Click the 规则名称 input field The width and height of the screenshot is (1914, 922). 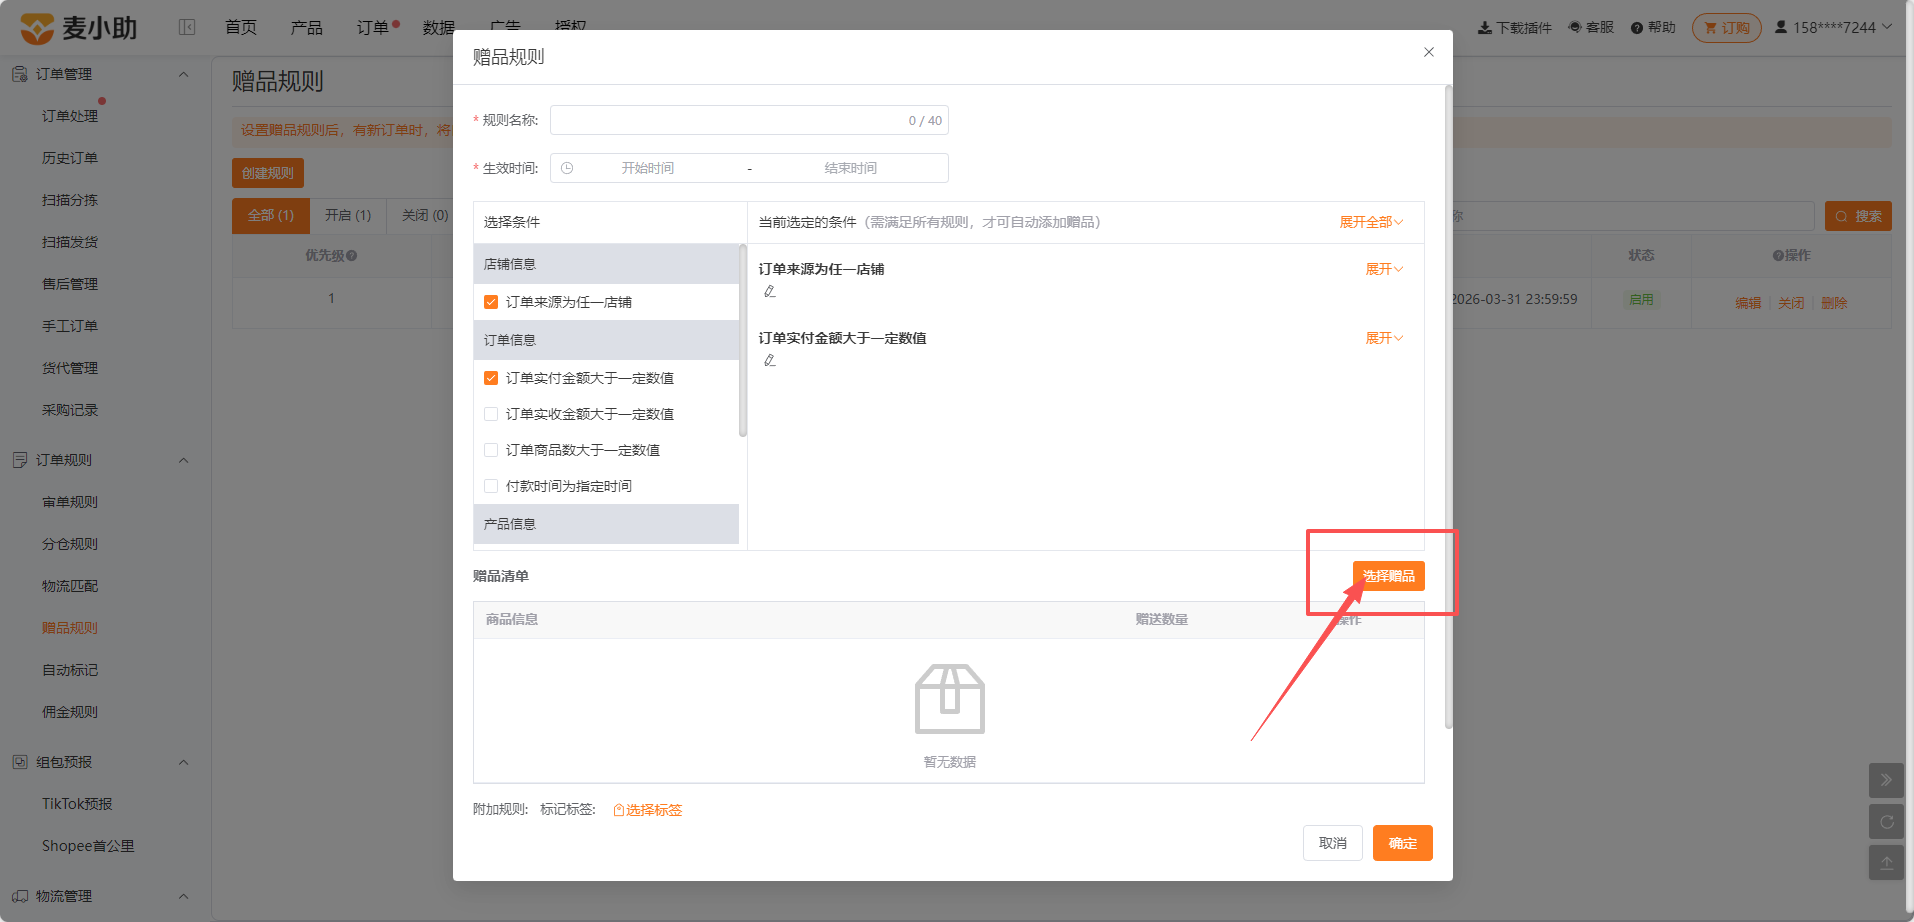[x=749, y=120]
